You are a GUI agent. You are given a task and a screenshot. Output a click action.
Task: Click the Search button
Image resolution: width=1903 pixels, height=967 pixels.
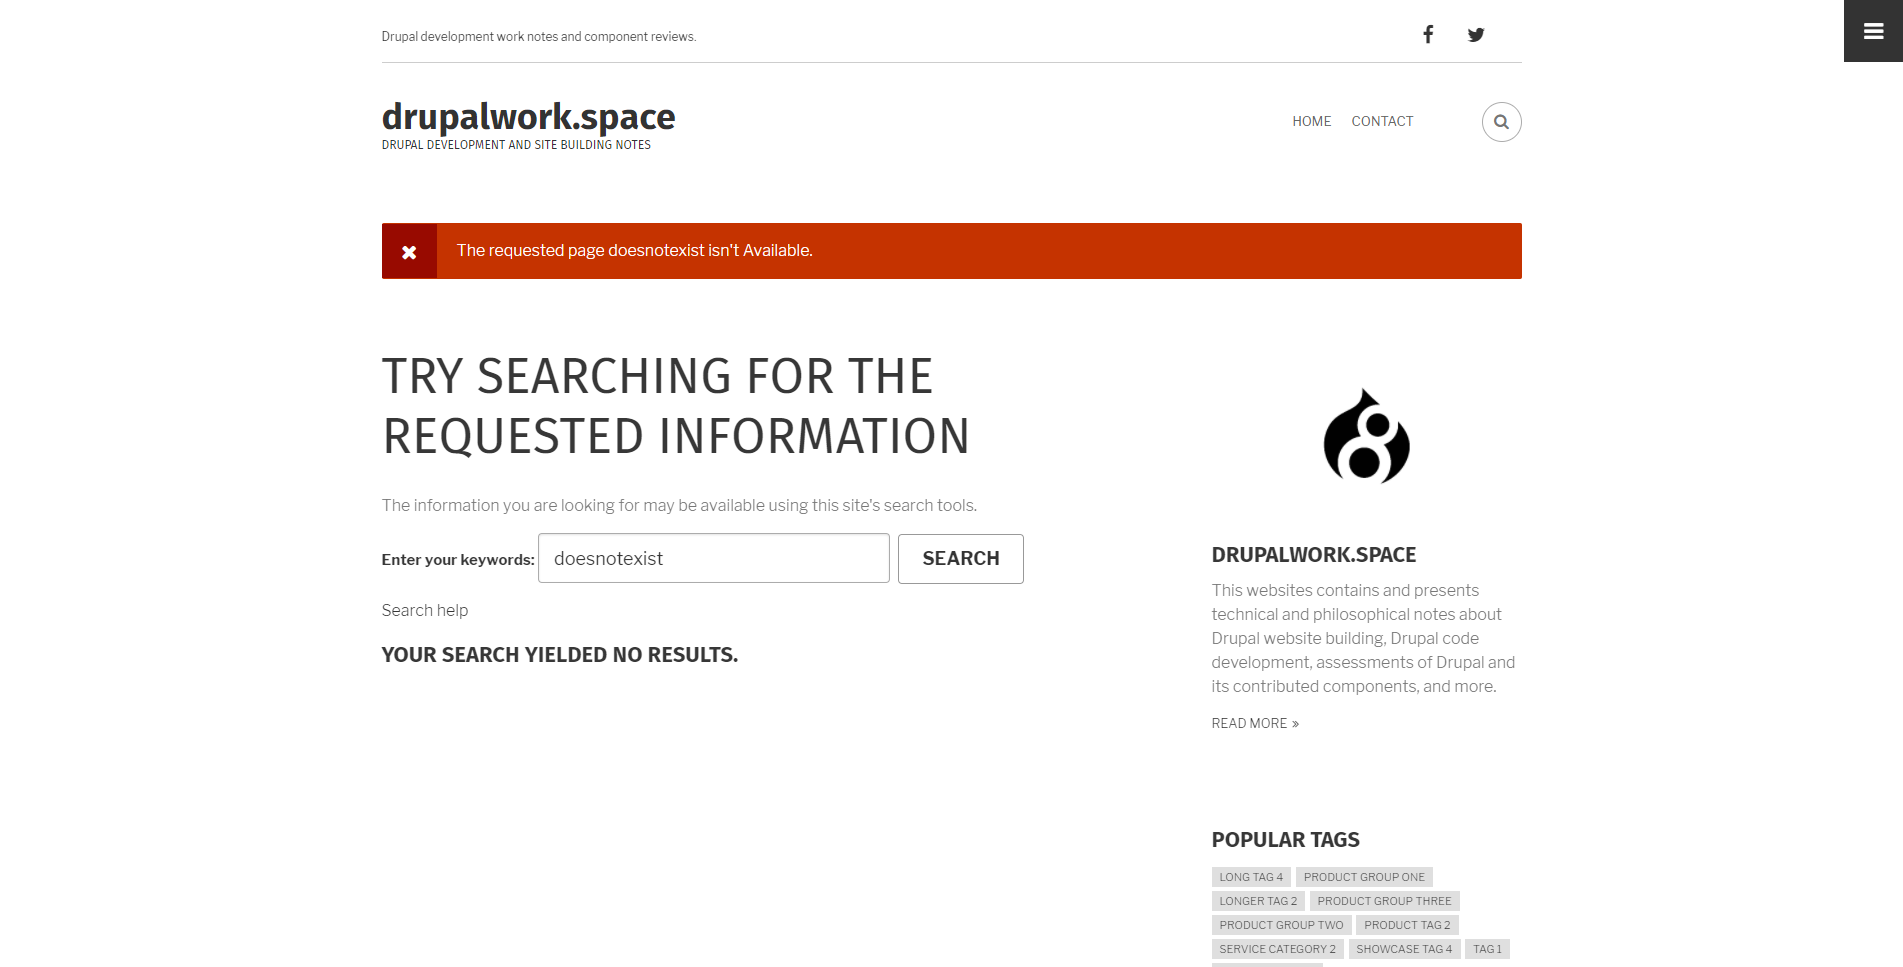pos(960,559)
